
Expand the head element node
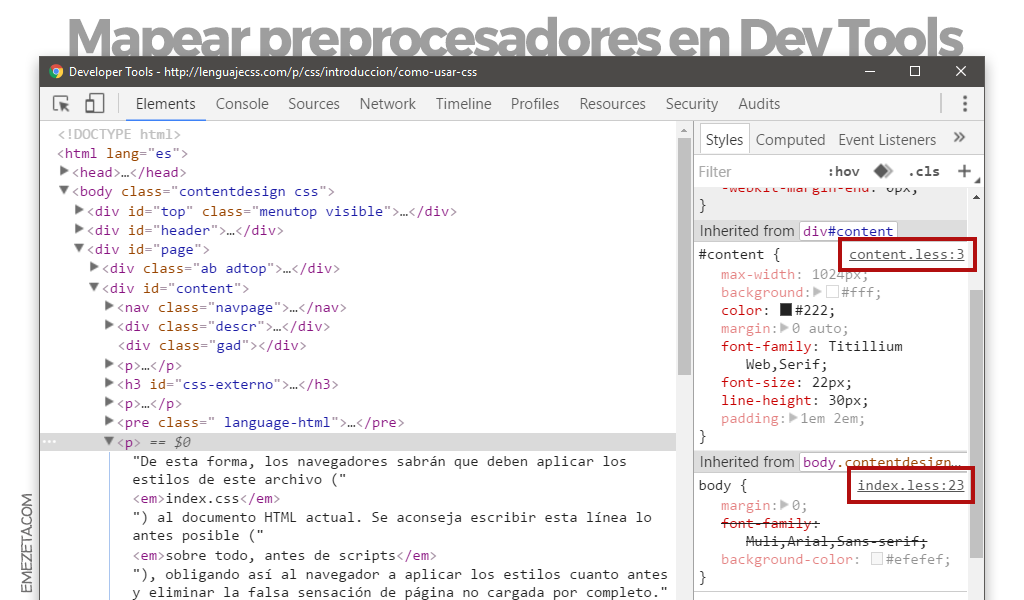coord(64,171)
